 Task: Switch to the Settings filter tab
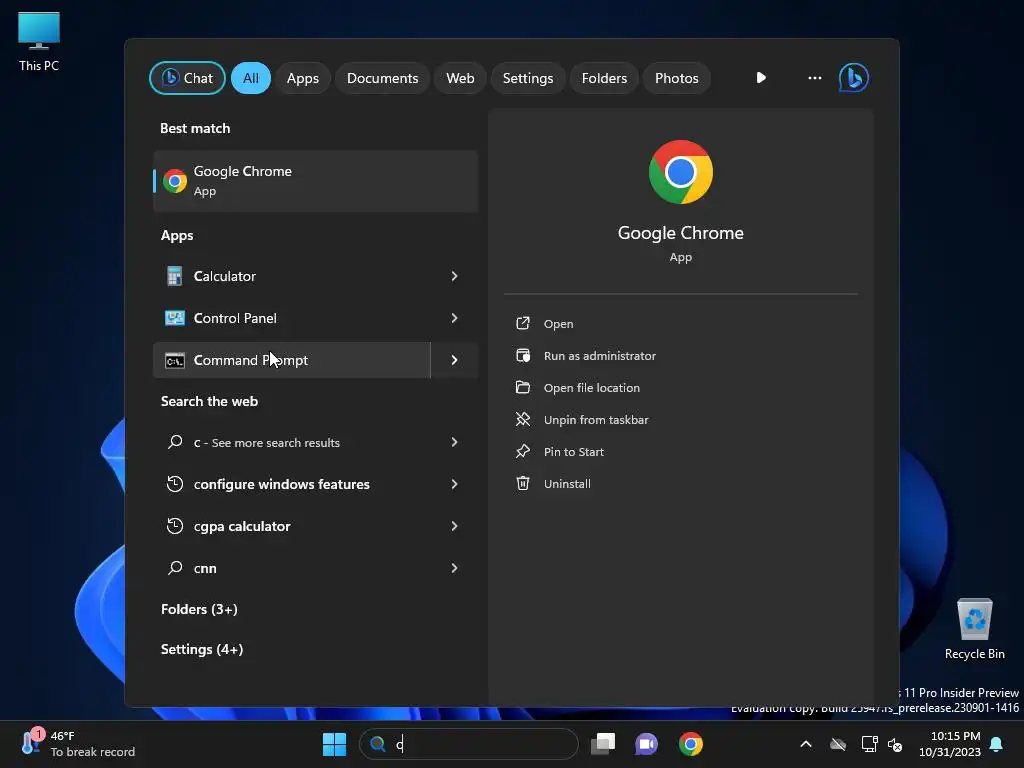click(x=528, y=78)
